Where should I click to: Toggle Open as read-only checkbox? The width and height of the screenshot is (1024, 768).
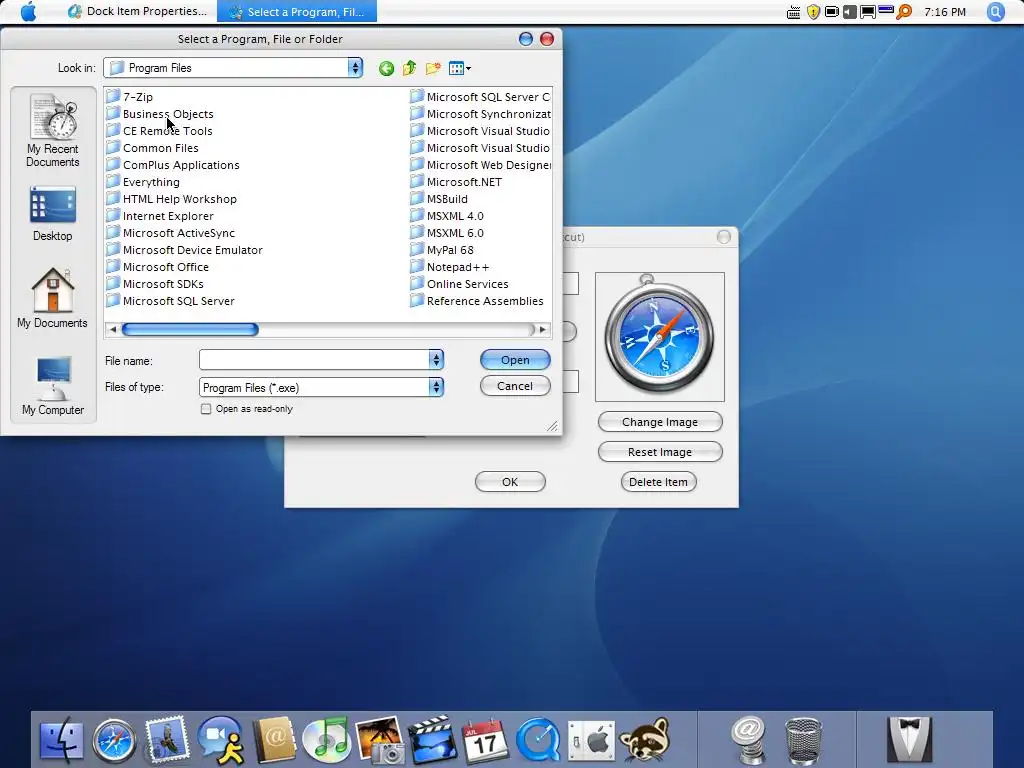point(206,409)
